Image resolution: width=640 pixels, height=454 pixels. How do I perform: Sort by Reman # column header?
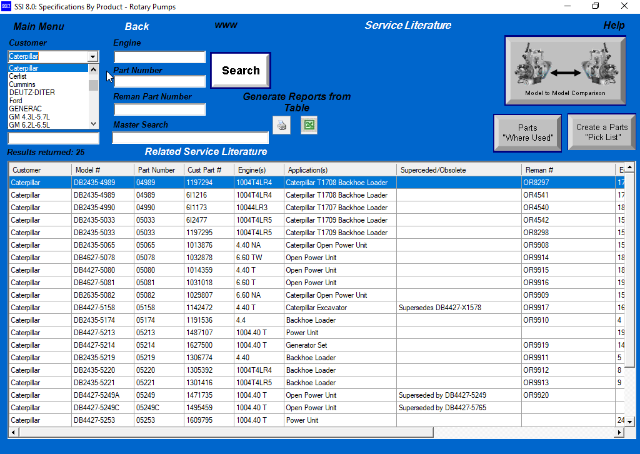568,170
